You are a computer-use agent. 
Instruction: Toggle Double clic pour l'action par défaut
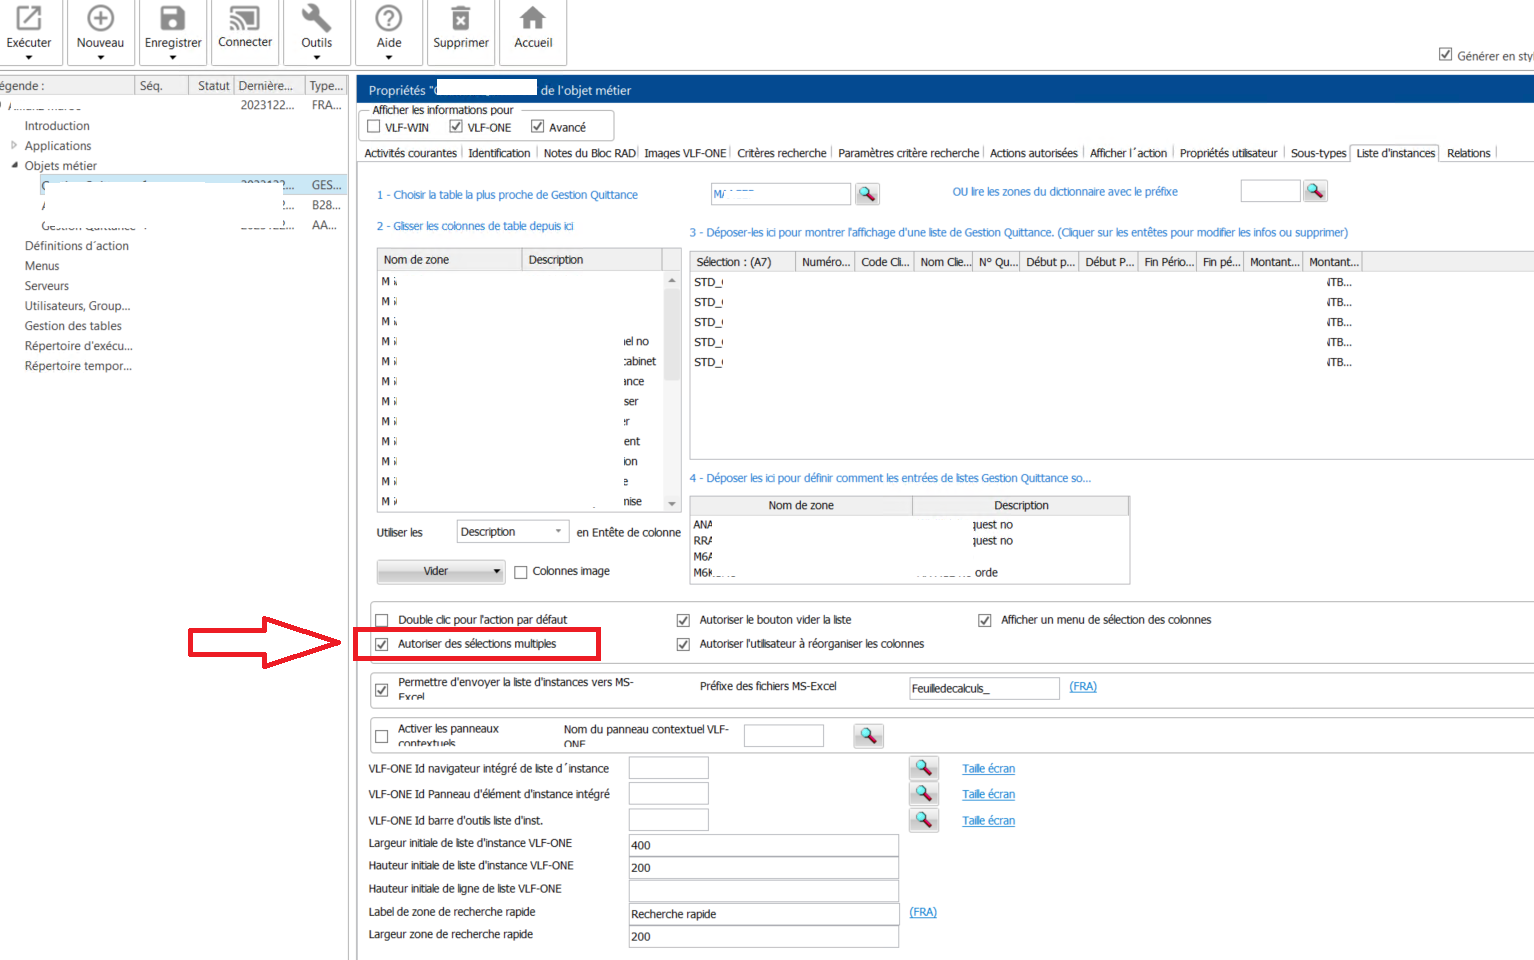point(382,620)
